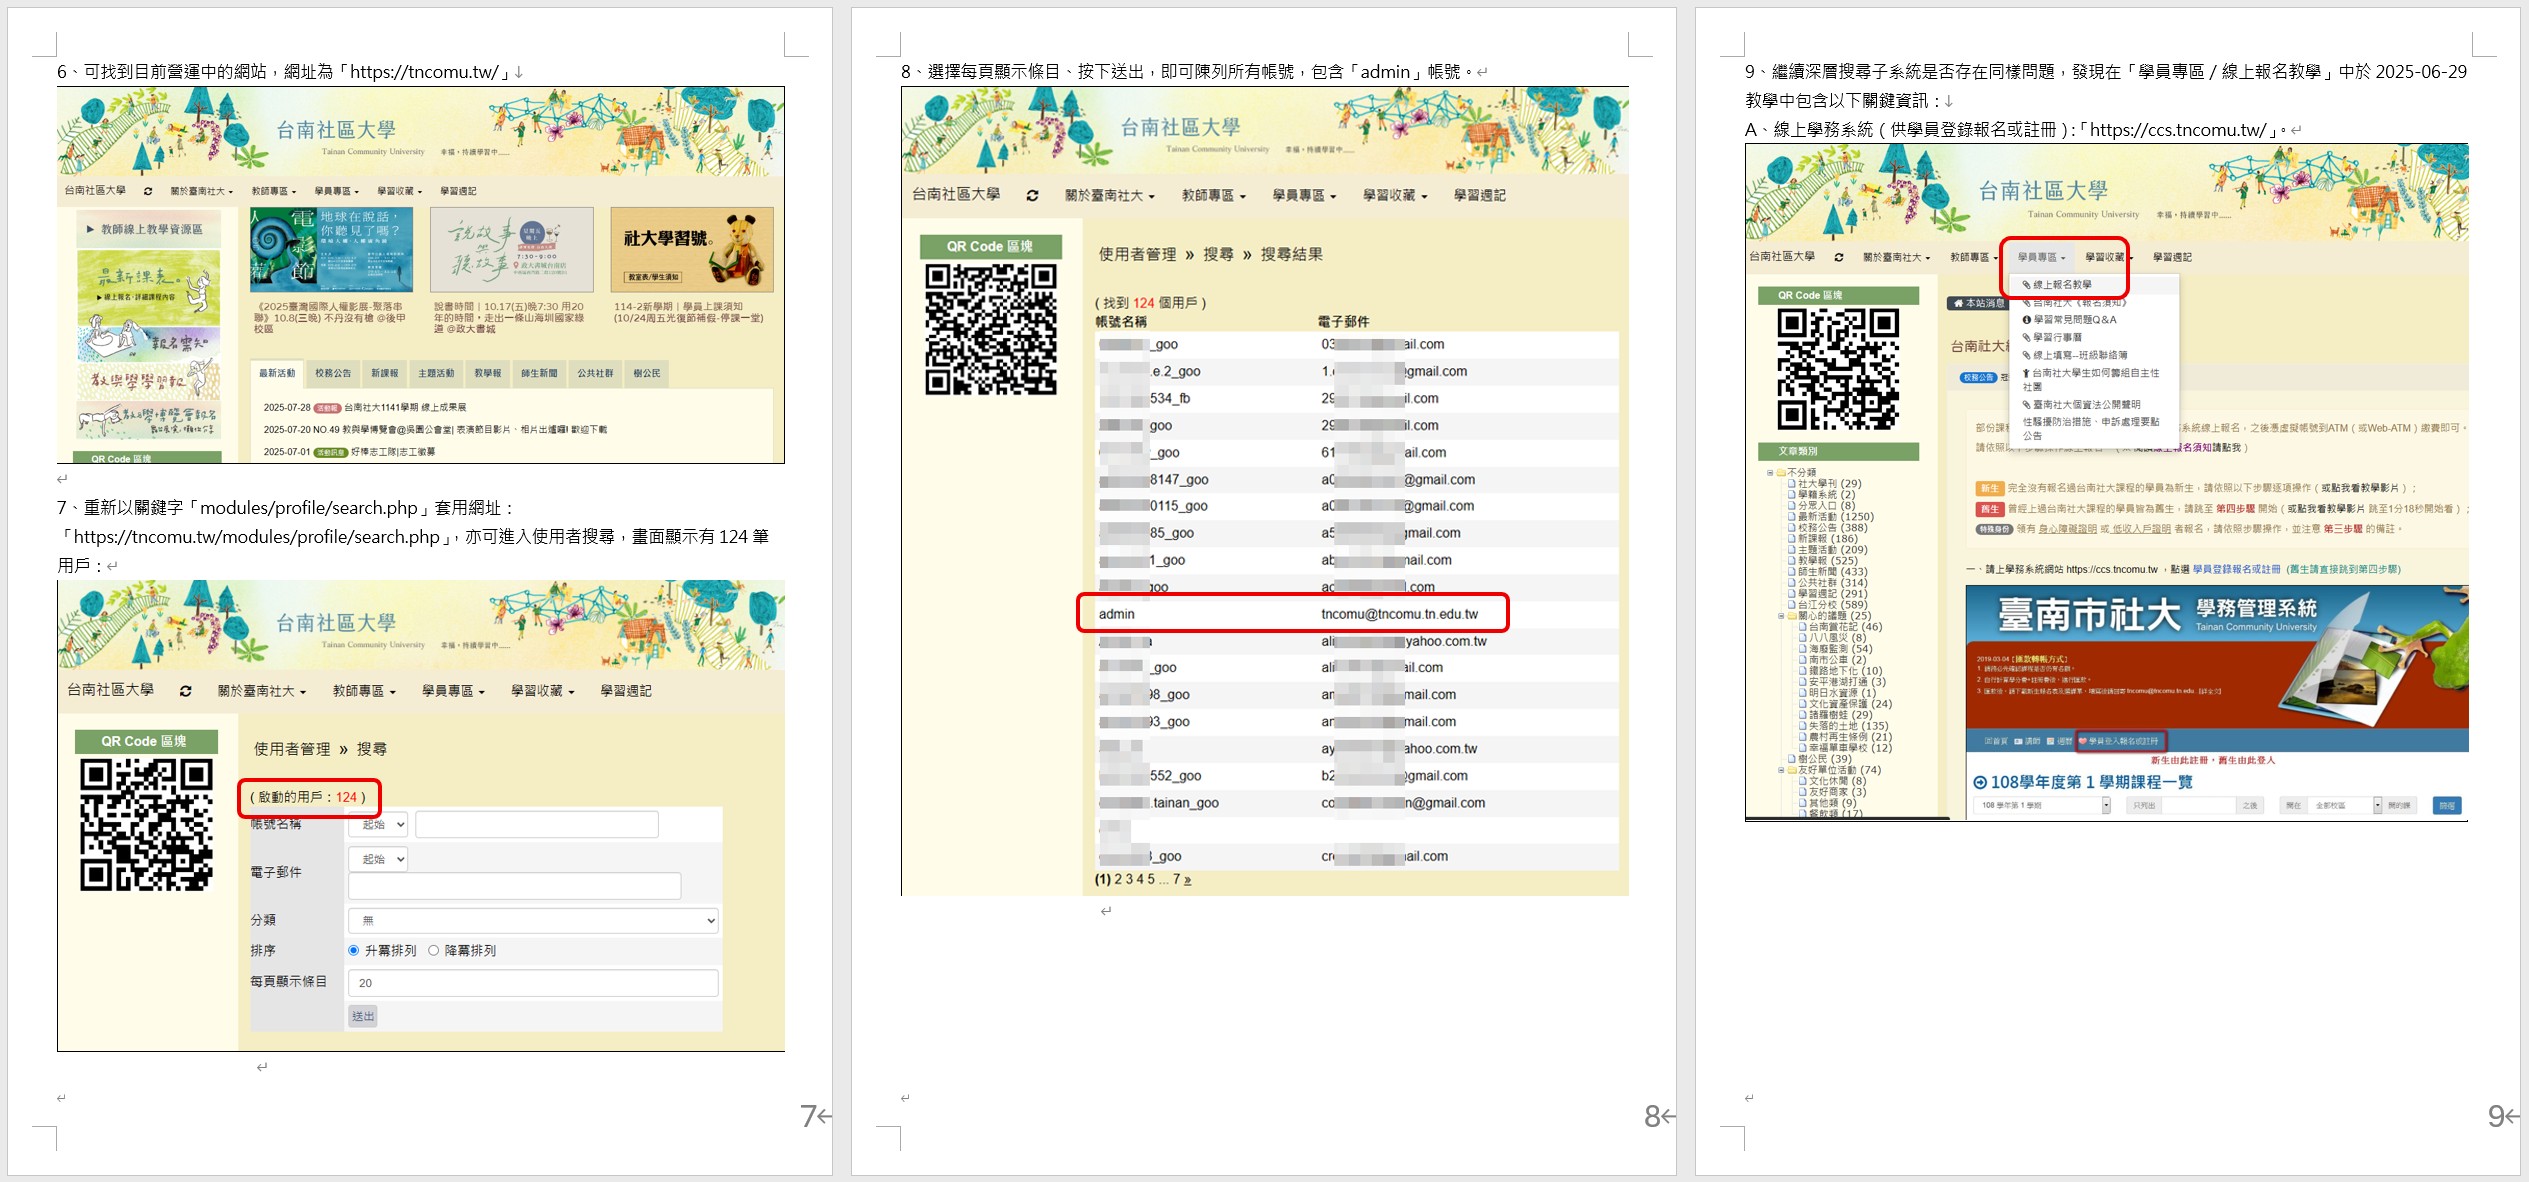Click the 說故事與聽故事 event thumbnail
Viewport: 2529px width, 1182px height.
point(511,250)
